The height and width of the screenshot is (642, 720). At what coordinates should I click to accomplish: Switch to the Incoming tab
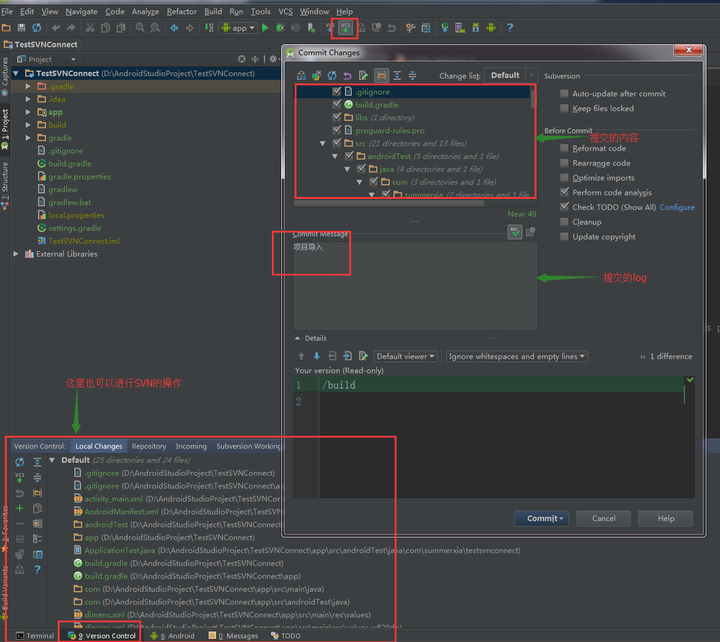coord(191,446)
